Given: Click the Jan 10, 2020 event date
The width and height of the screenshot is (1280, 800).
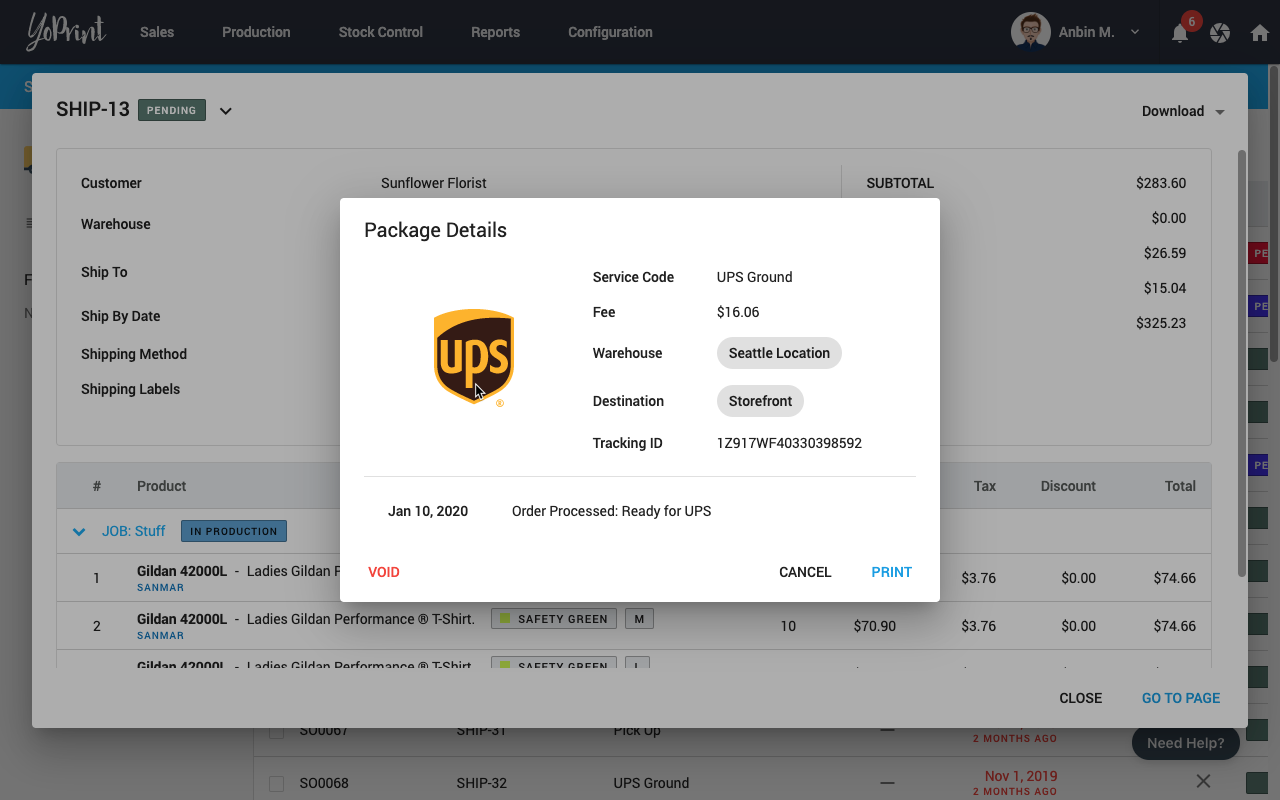Looking at the screenshot, I should point(428,511).
